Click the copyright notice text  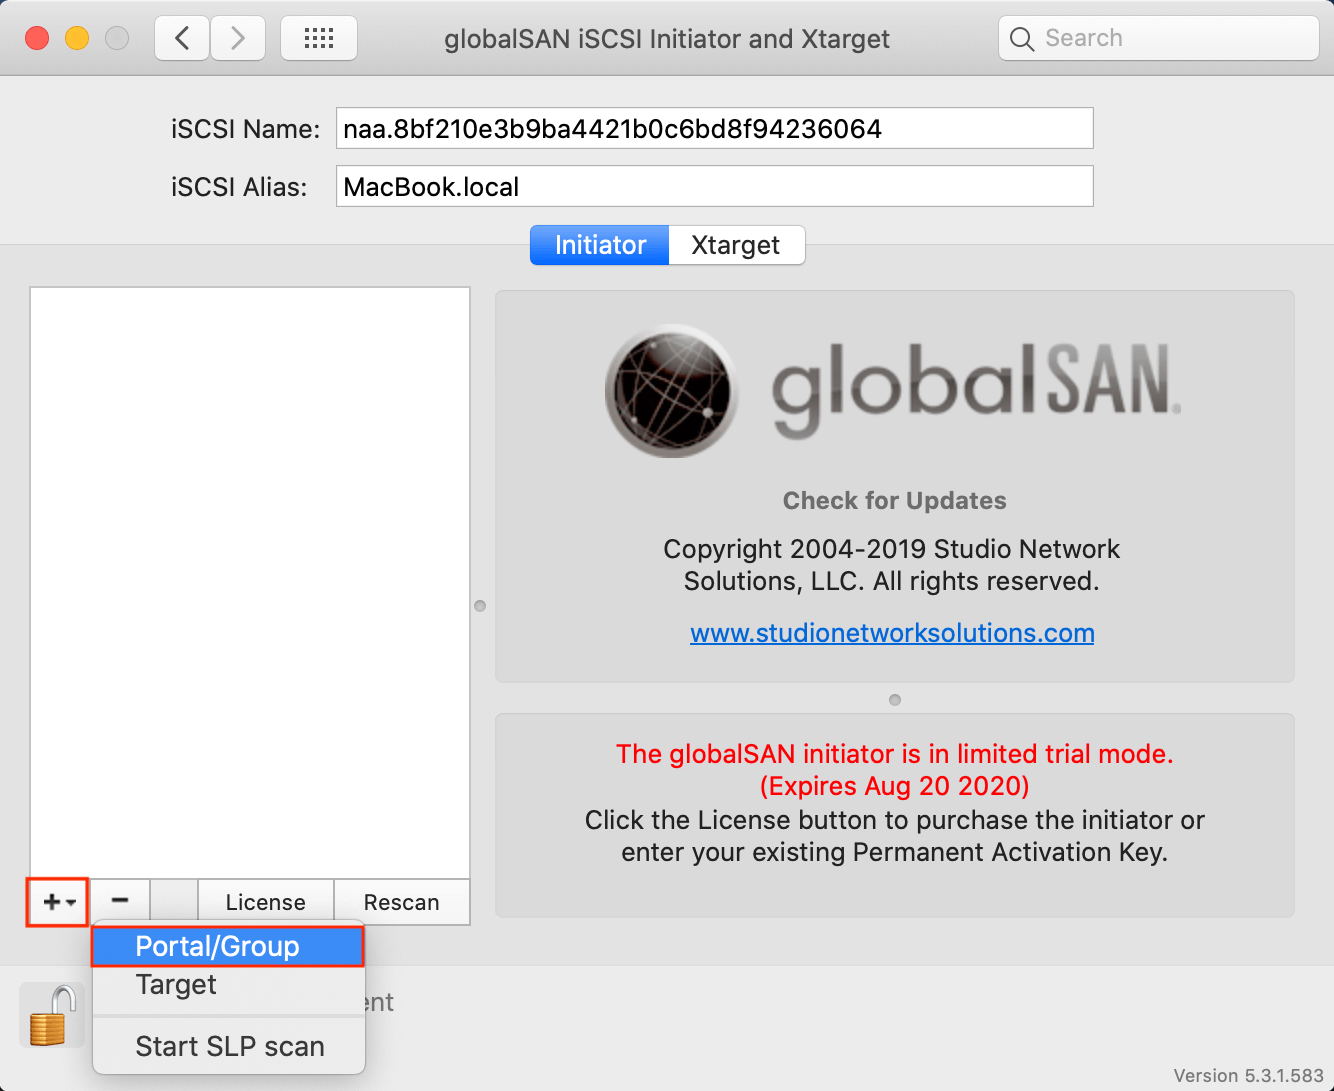tap(892, 565)
